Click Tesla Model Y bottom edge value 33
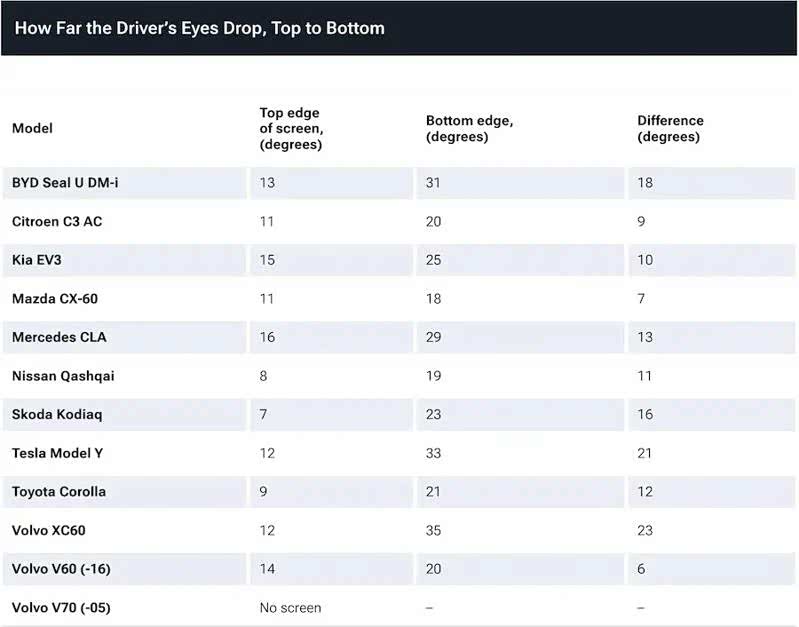 click(x=433, y=453)
